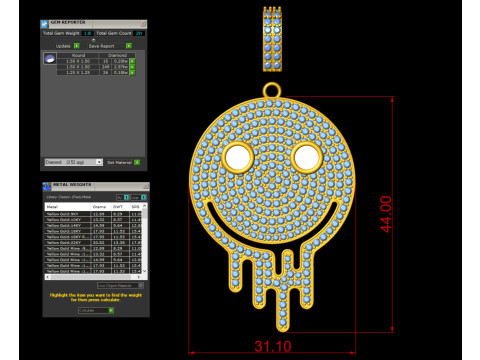Click the Total Gem Weight value field
Viewport: 480px width, 360px height.
coord(87,33)
